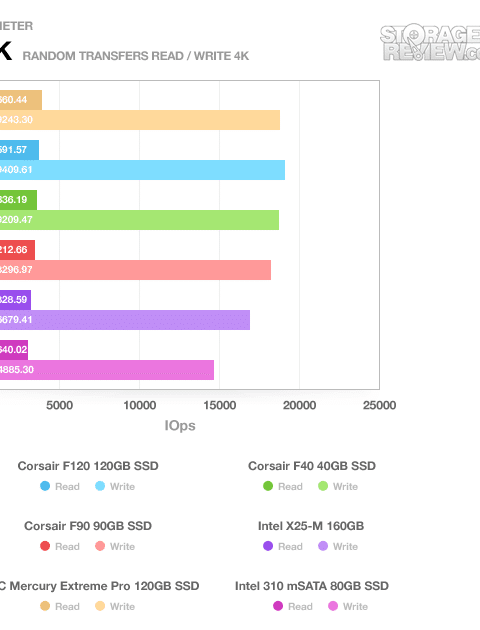Select the Intel 310 mSATA 80GB SSD title
This screenshot has height=630, width=480.
coord(312,586)
